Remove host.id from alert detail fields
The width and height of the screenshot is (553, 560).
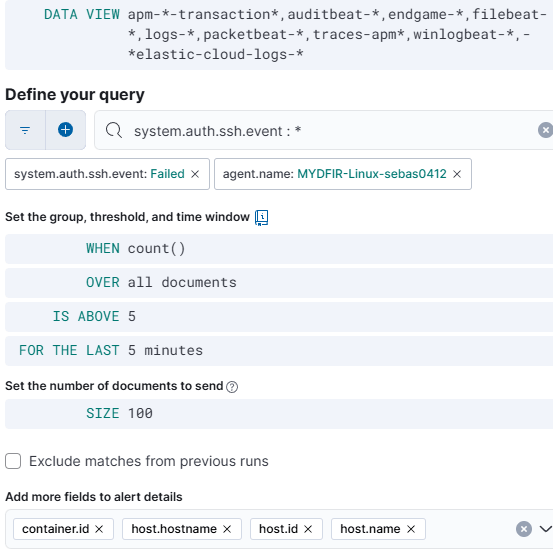pyautogui.click(x=308, y=529)
